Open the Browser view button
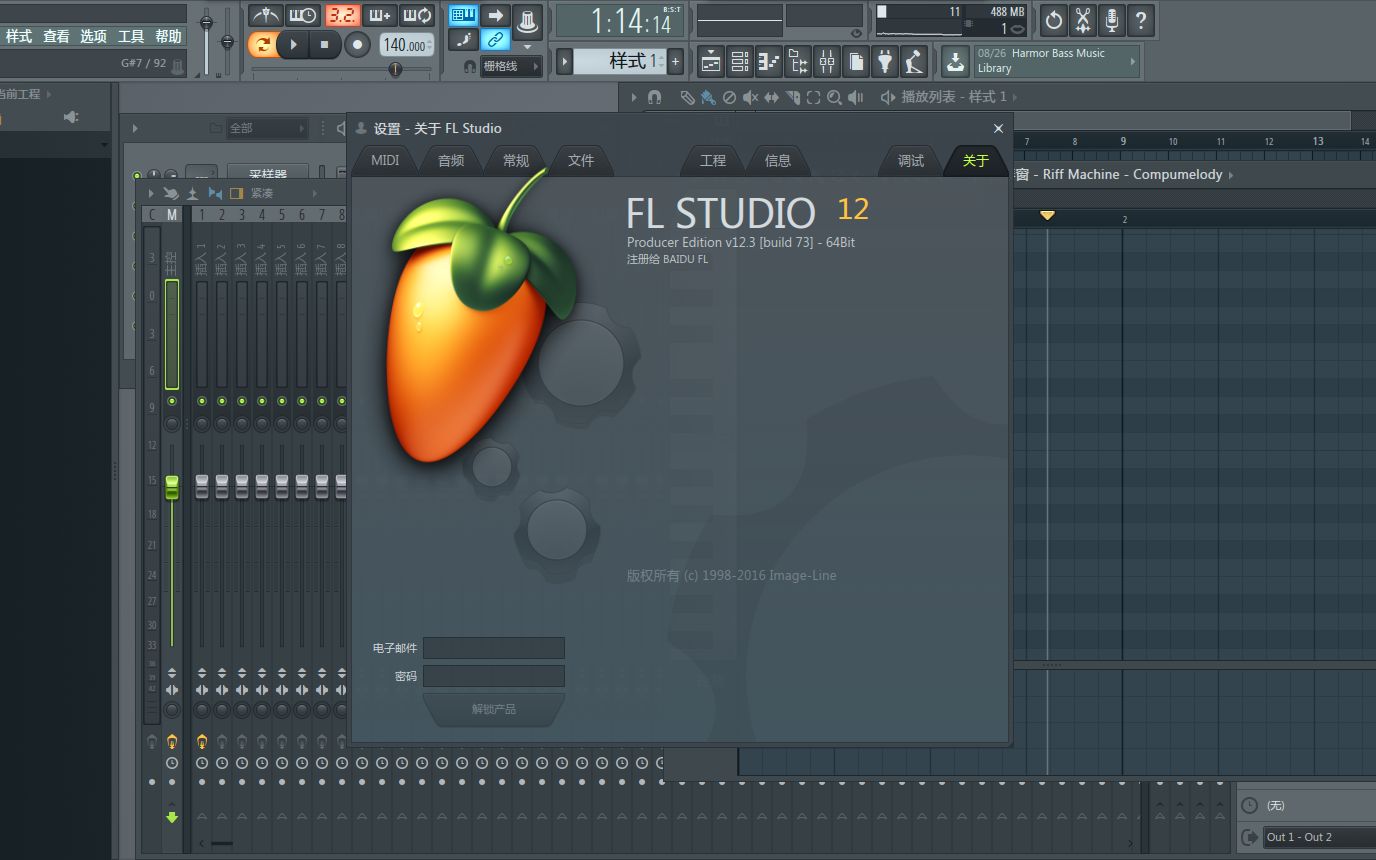The height and width of the screenshot is (860, 1376). point(798,62)
